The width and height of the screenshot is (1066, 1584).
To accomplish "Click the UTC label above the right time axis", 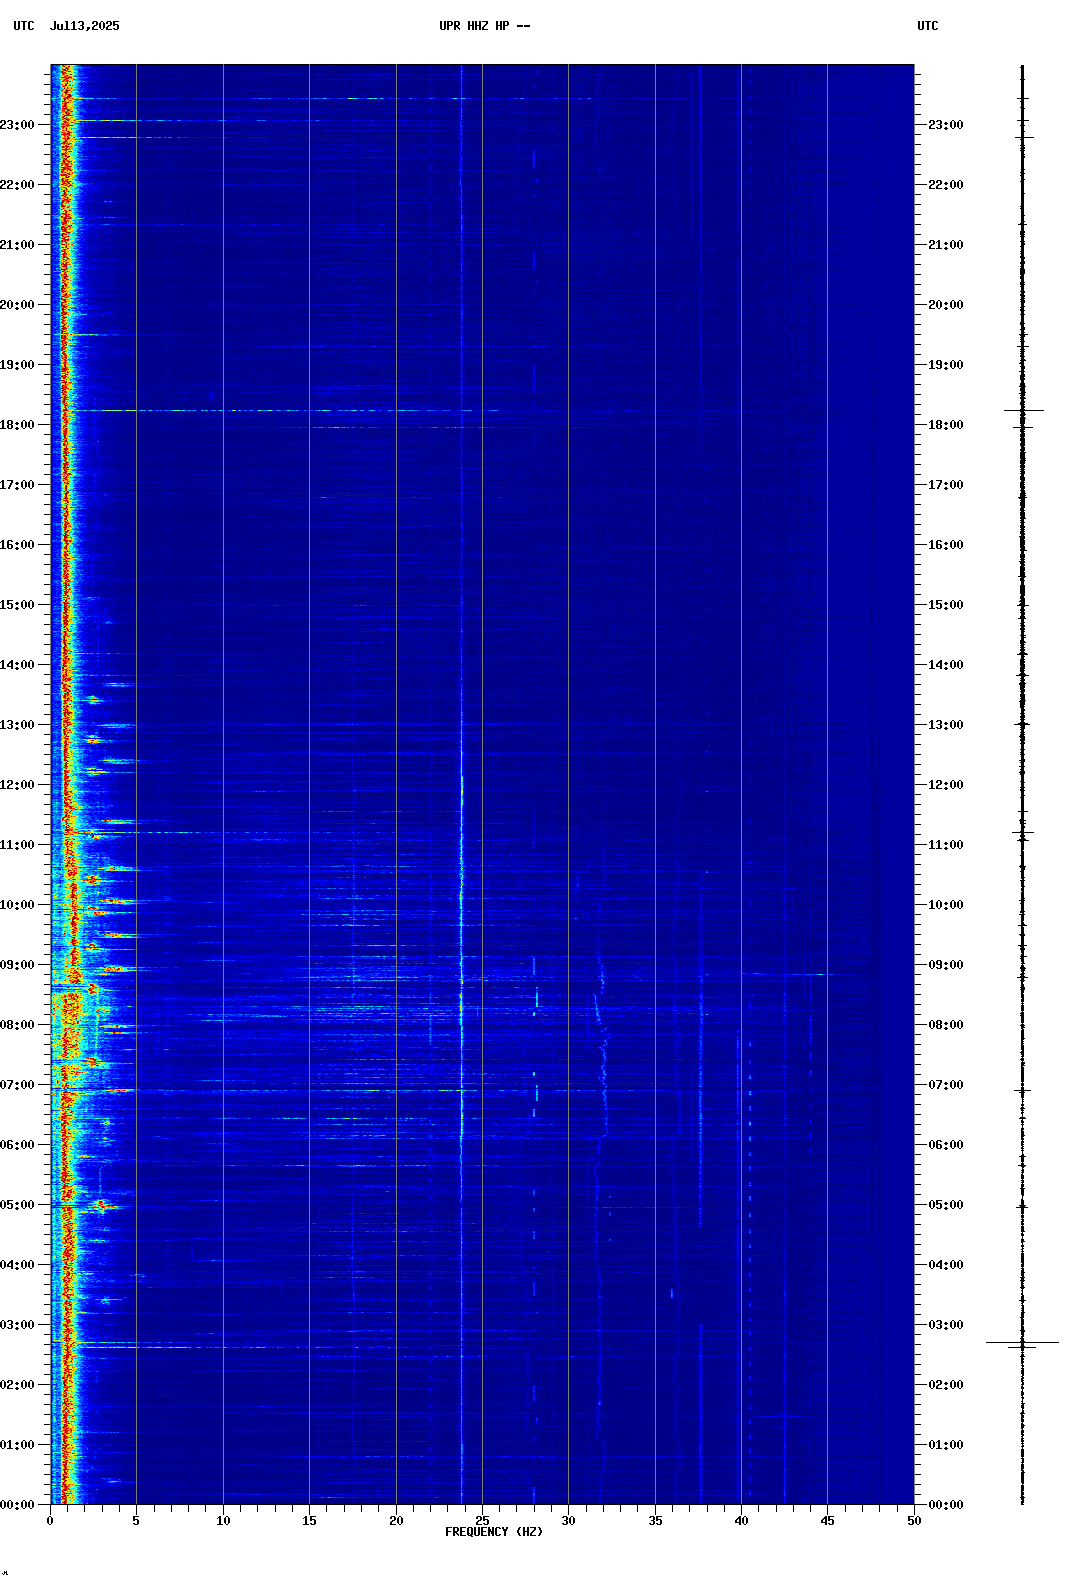I will (928, 26).
